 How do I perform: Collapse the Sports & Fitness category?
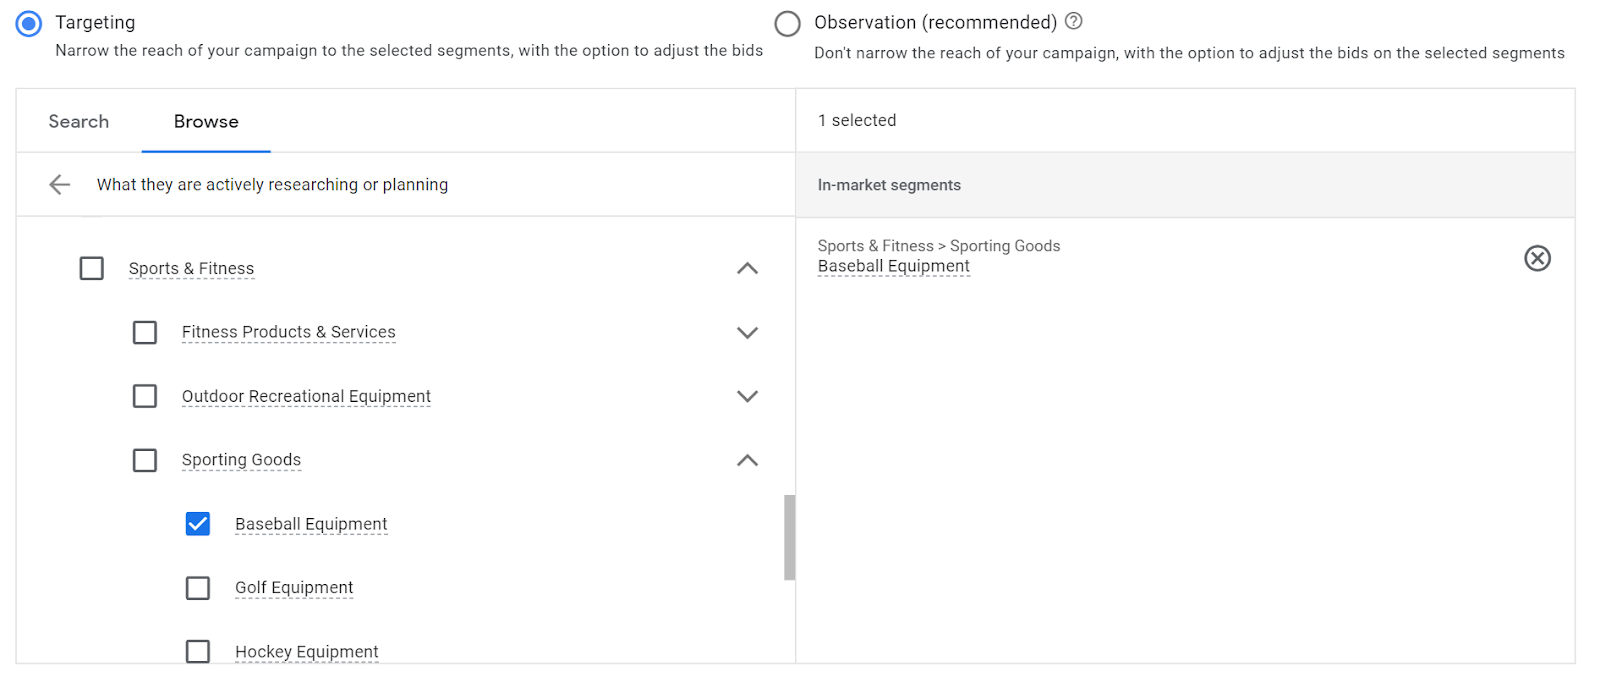pyautogui.click(x=747, y=268)
